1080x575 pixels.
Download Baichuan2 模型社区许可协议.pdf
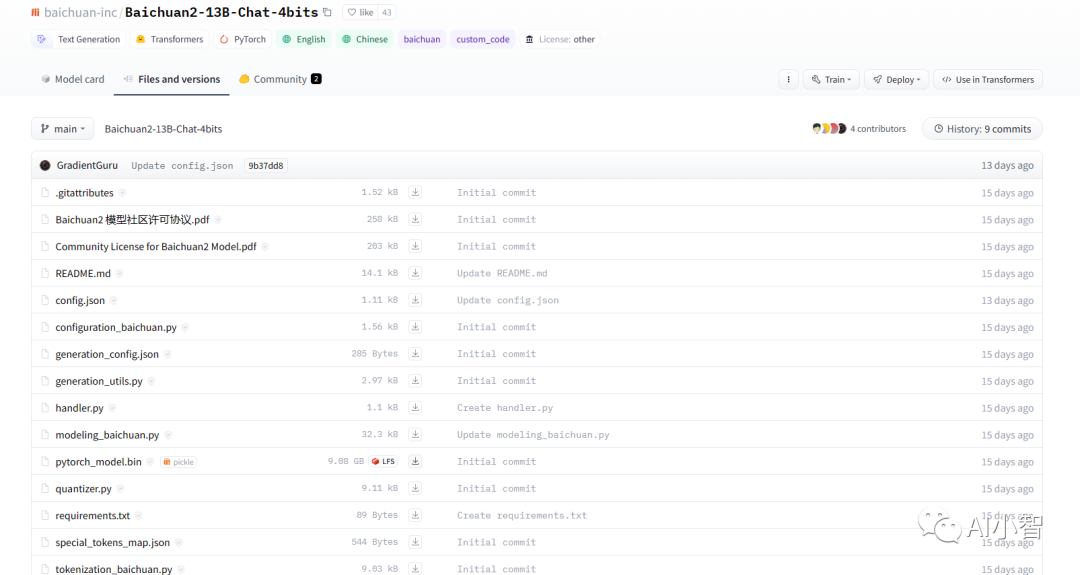[x=415, y=219]
